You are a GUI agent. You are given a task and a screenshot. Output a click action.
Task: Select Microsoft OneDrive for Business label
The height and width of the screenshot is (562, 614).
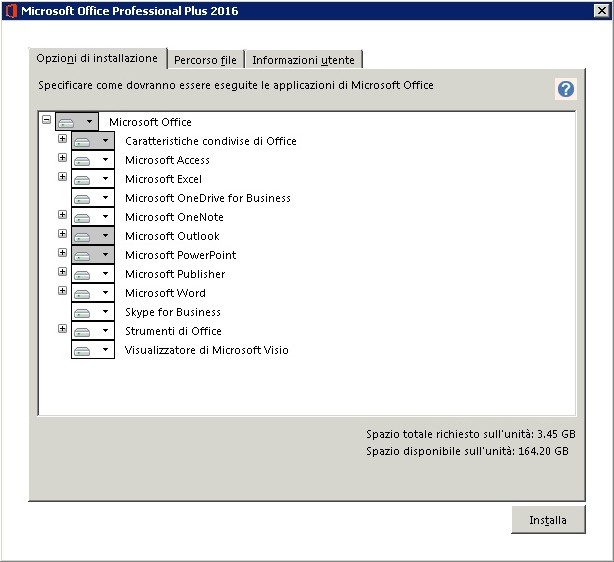click(208, 198)
